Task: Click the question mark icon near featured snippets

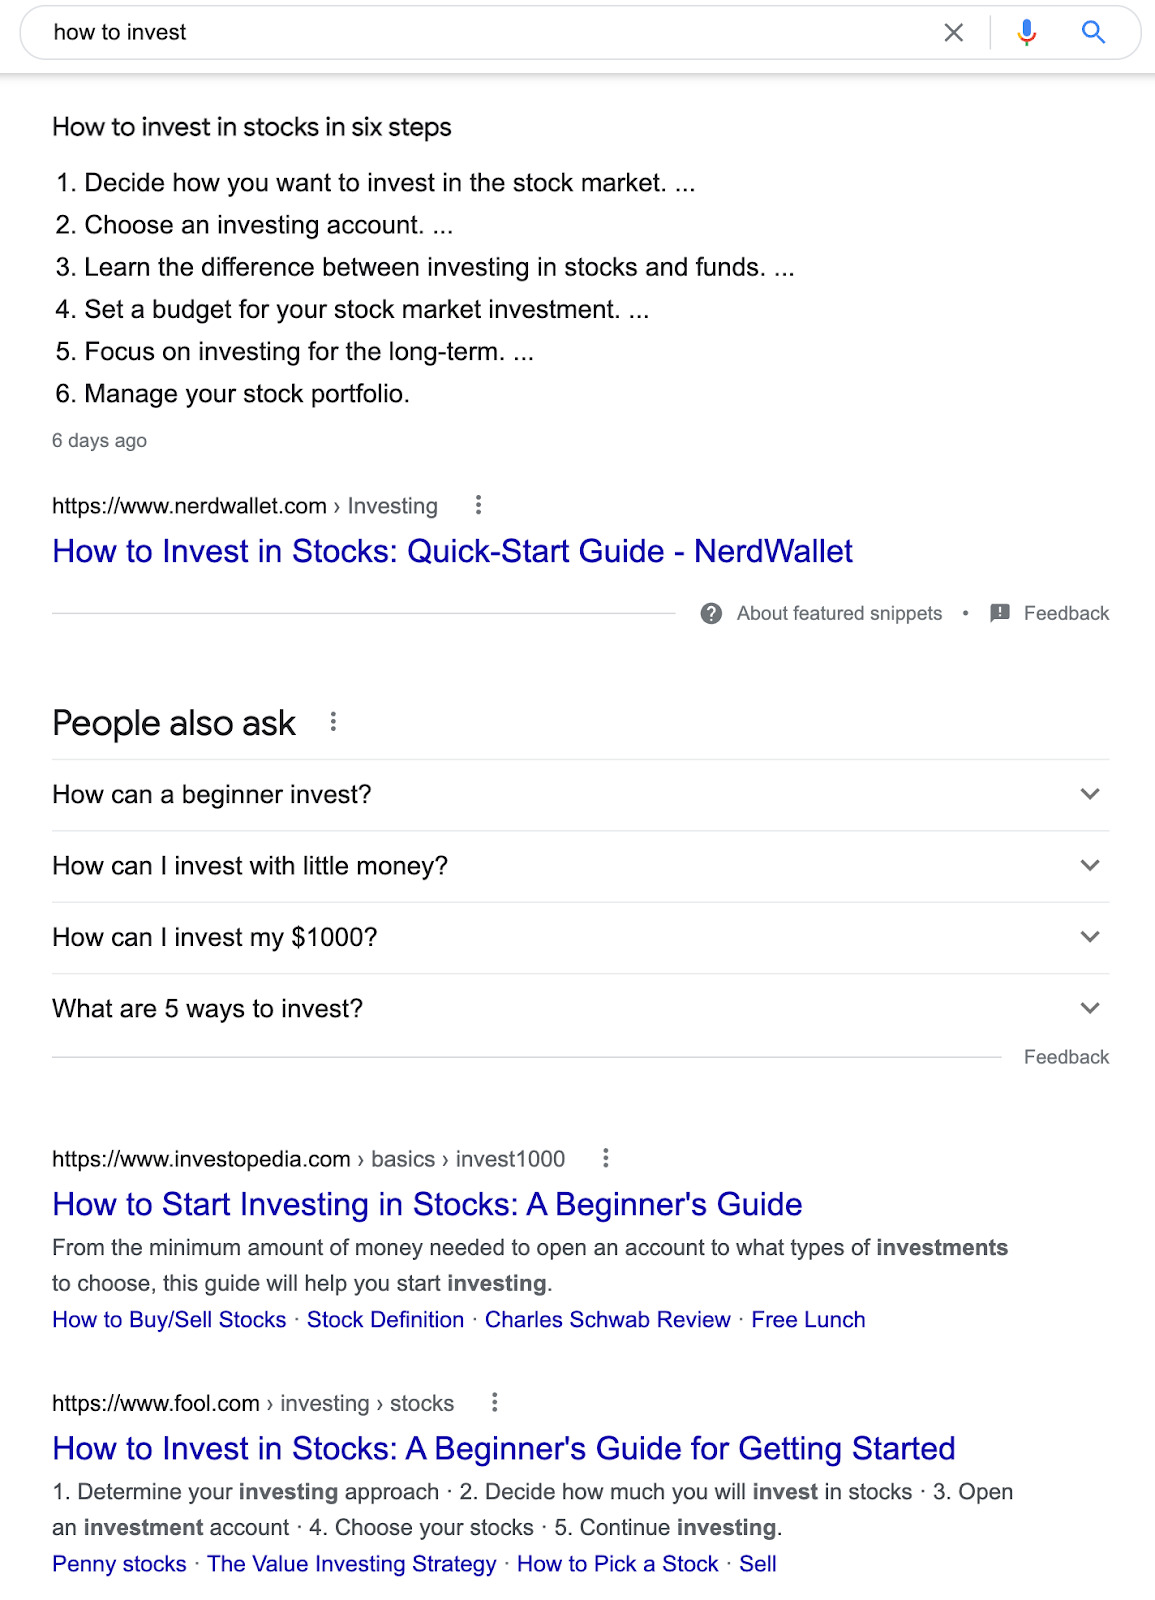Action: pos(709,613)
